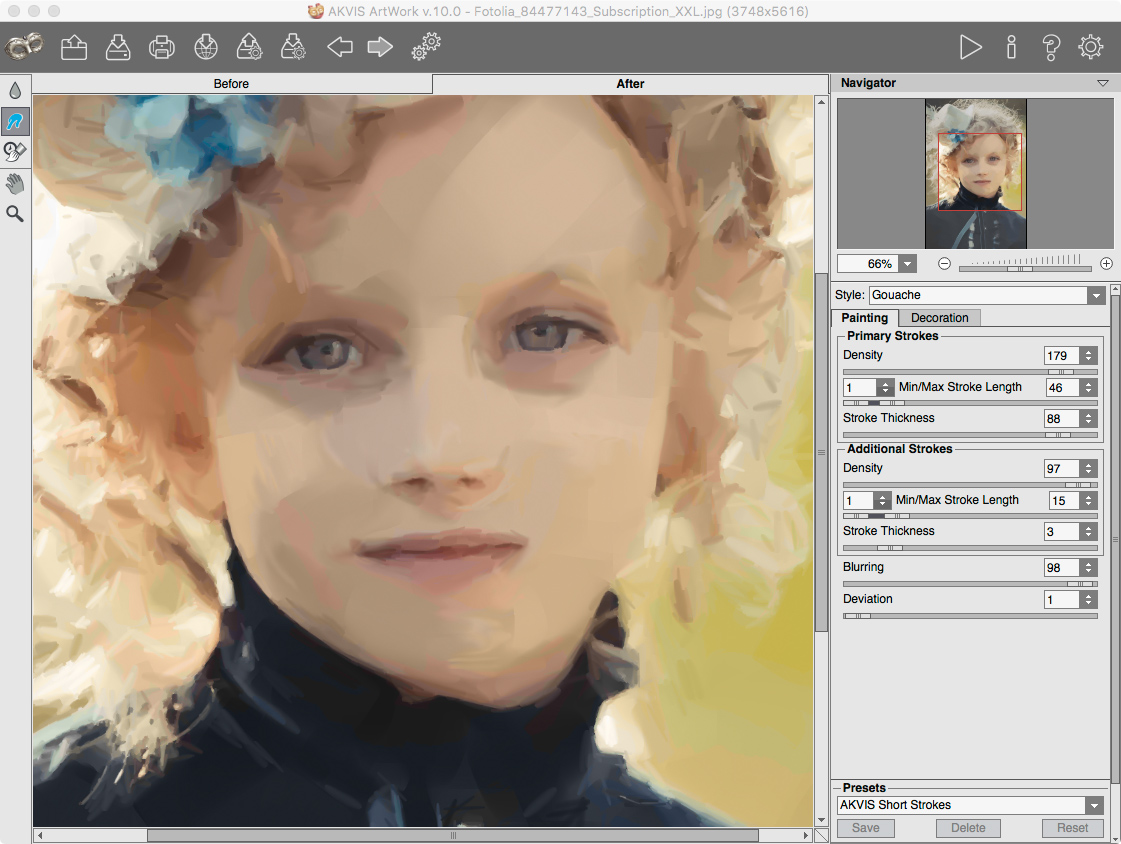Click the Run play triangle button
Viewport: 1121px width, 844px height.
tap(970, 48)
